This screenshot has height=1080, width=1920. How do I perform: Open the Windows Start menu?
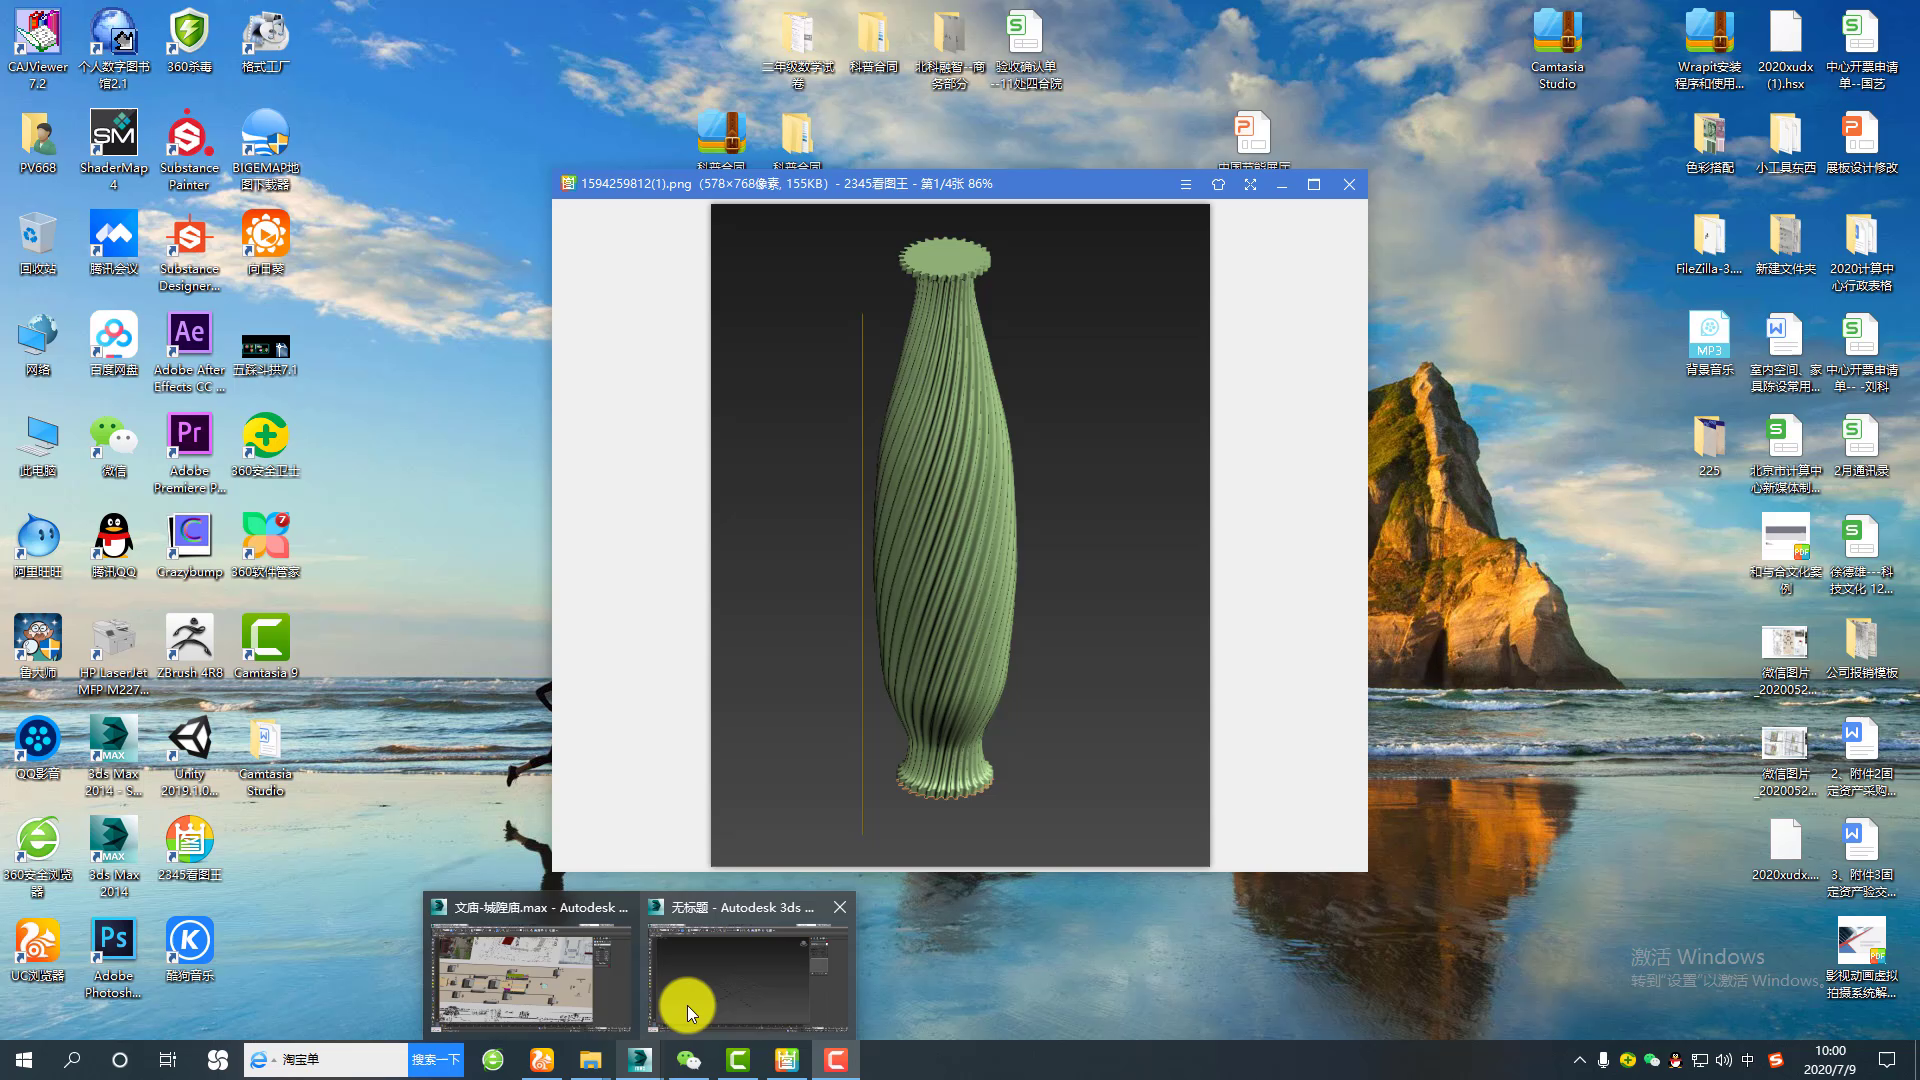[x=24, y=1060]
